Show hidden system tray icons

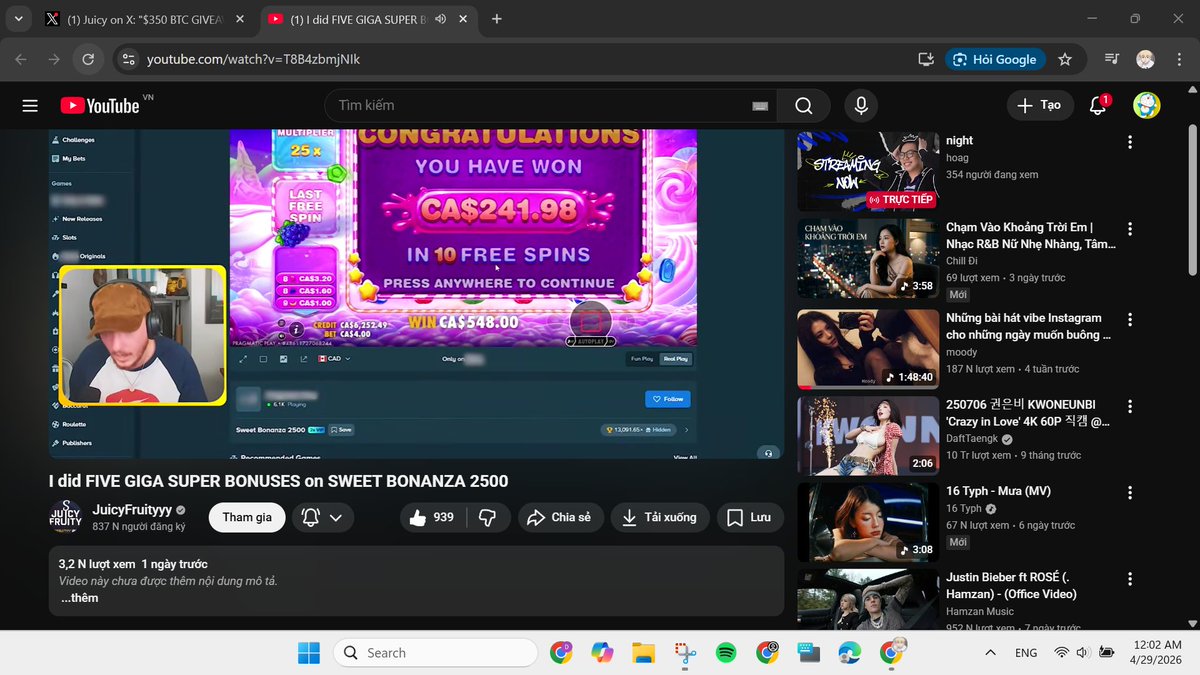pos(990,653)
